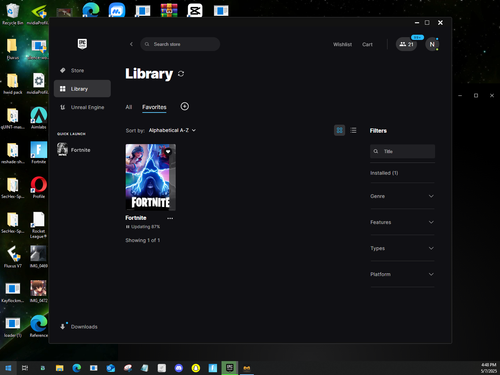Viewport: 500px width, 375px height.
Task: Open Discord from the taskbar
Action: click(179, 368)
